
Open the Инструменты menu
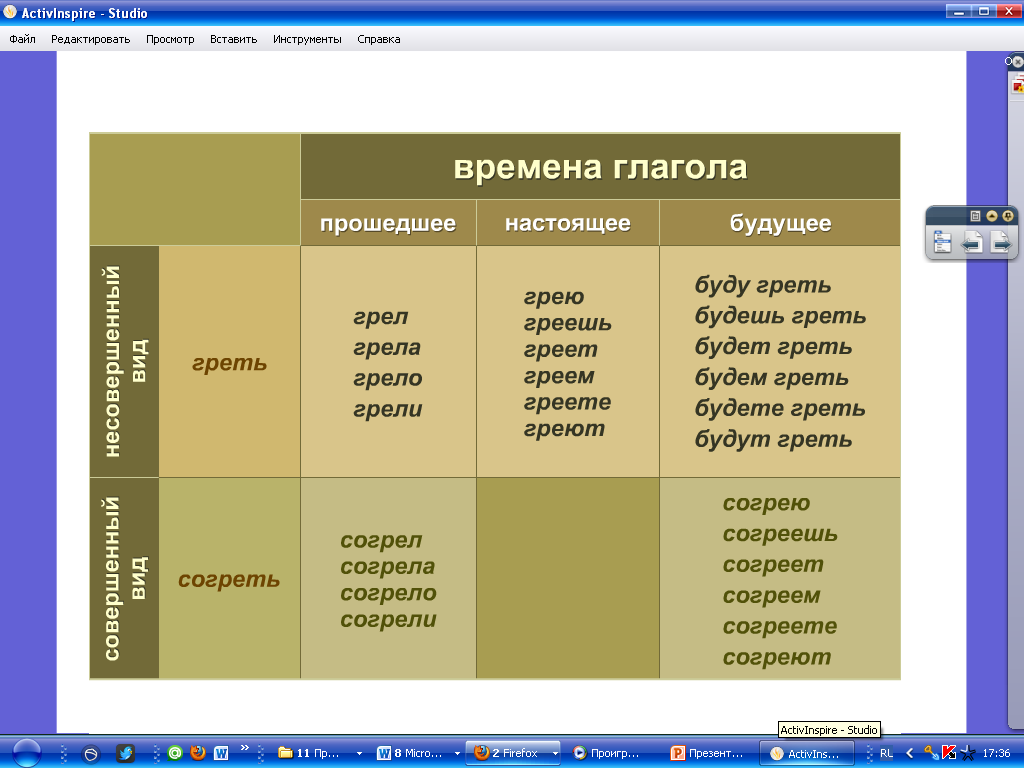[307, 40]
